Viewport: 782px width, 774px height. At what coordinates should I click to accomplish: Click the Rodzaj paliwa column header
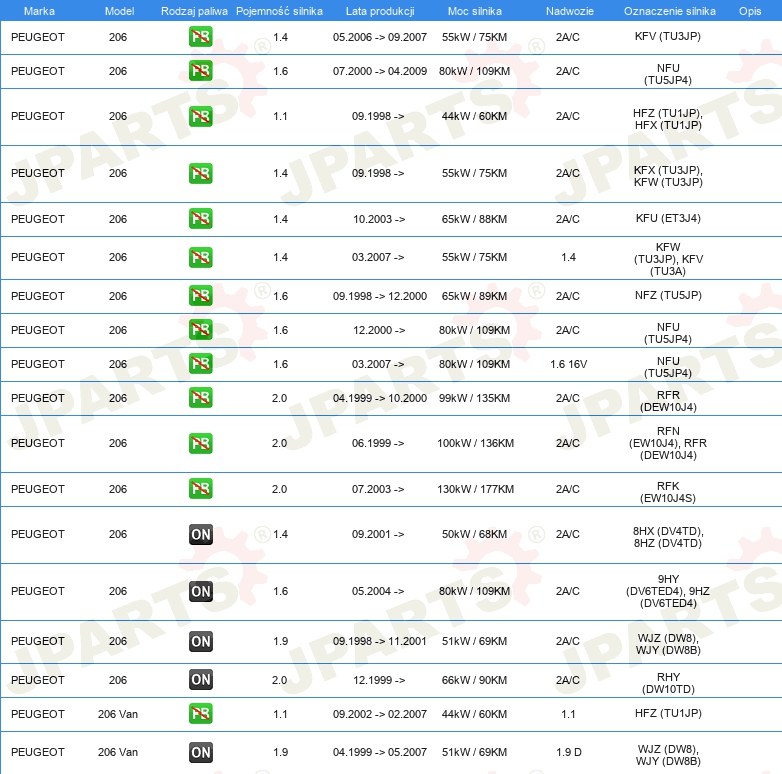pos(194,11)
